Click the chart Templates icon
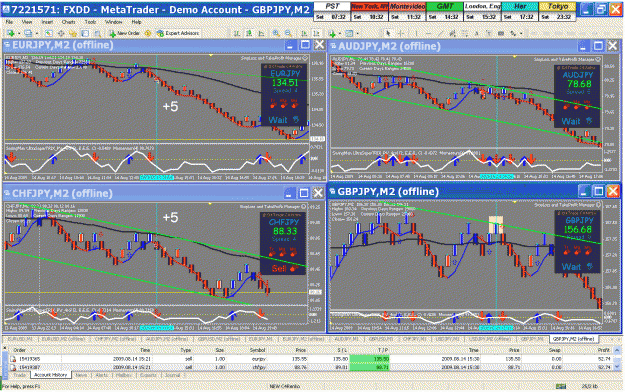This screenshot has width=625, height=392. tap(349, 33)
